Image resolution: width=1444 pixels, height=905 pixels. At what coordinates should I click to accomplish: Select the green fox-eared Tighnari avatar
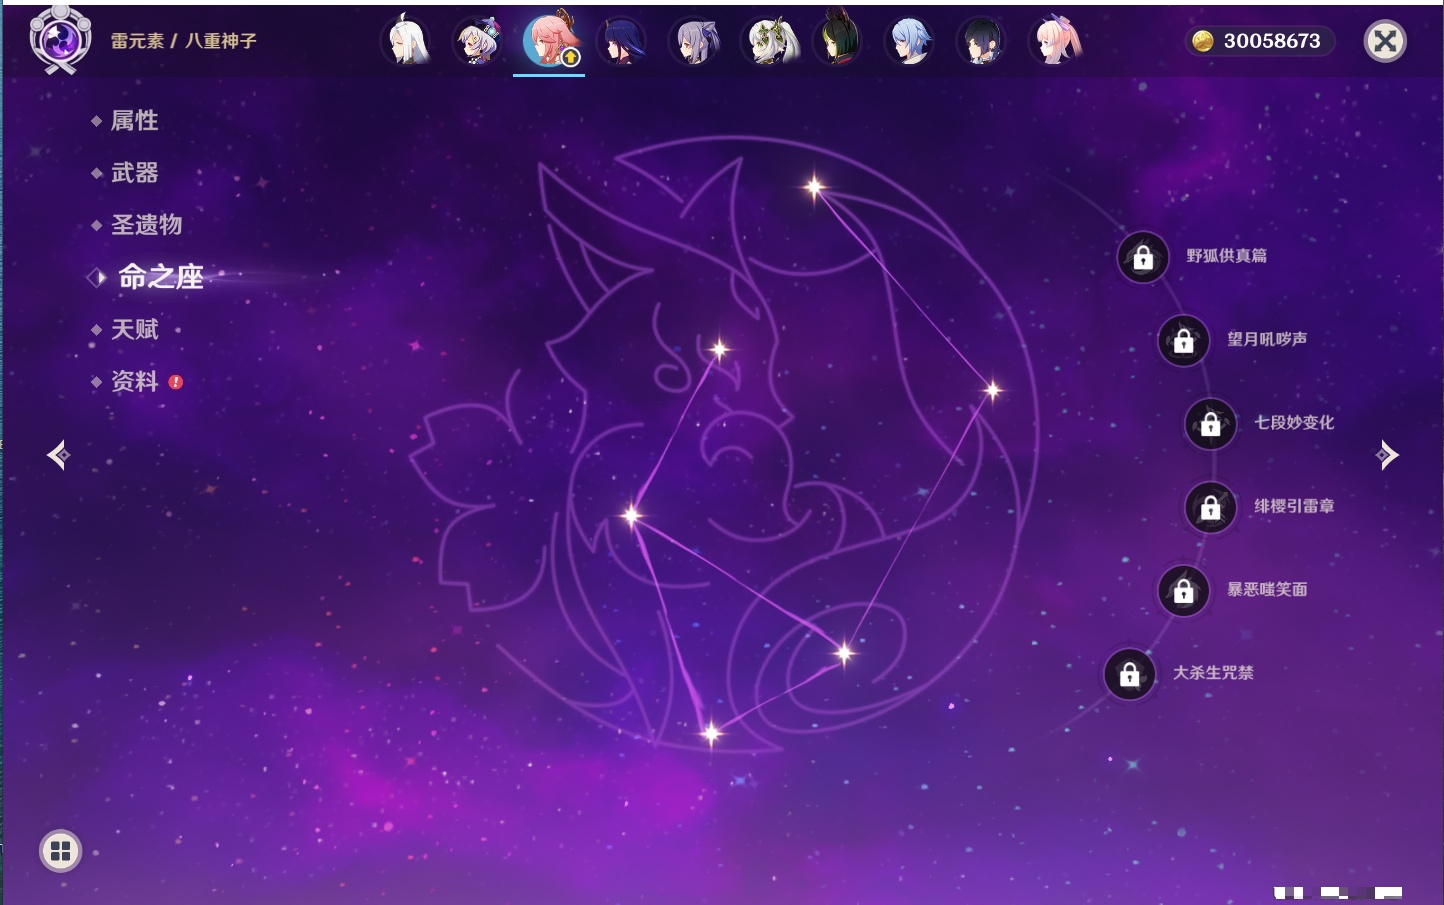[x=838, y=40]
